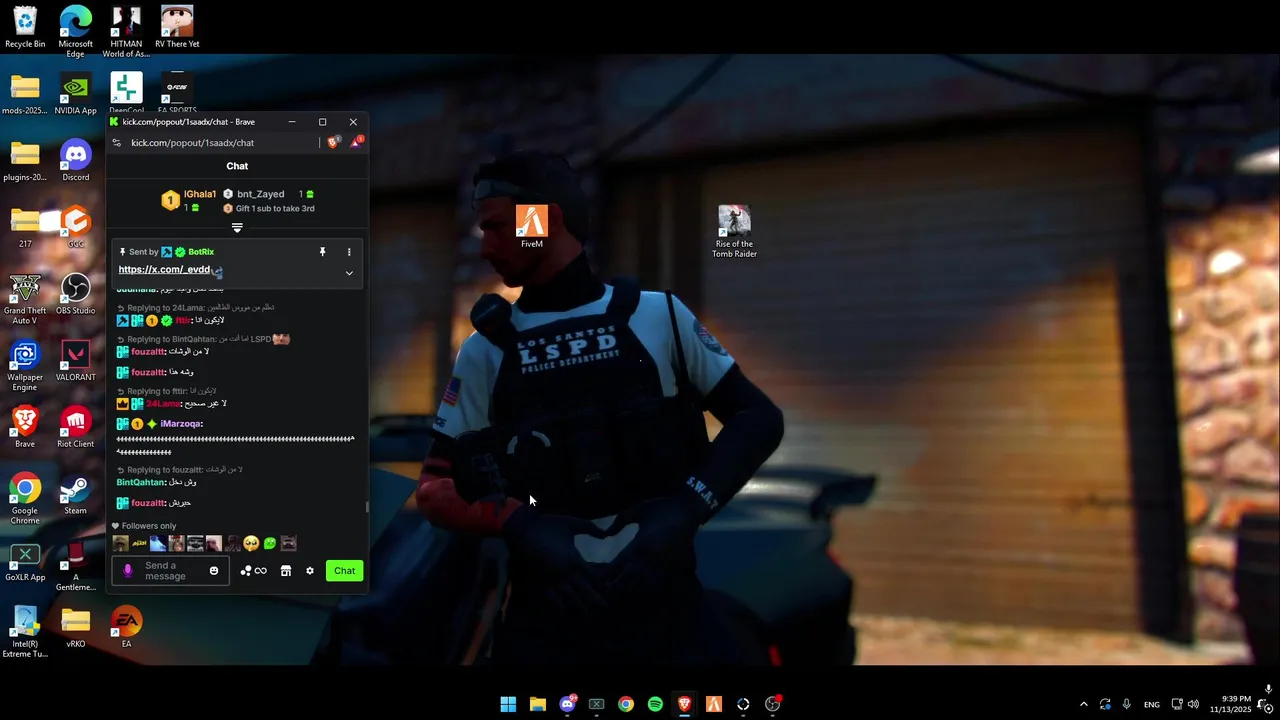The height and width of the screenshot is (720, 1280).
Task: Select the EA desktop icon
Action: point(126,627)
